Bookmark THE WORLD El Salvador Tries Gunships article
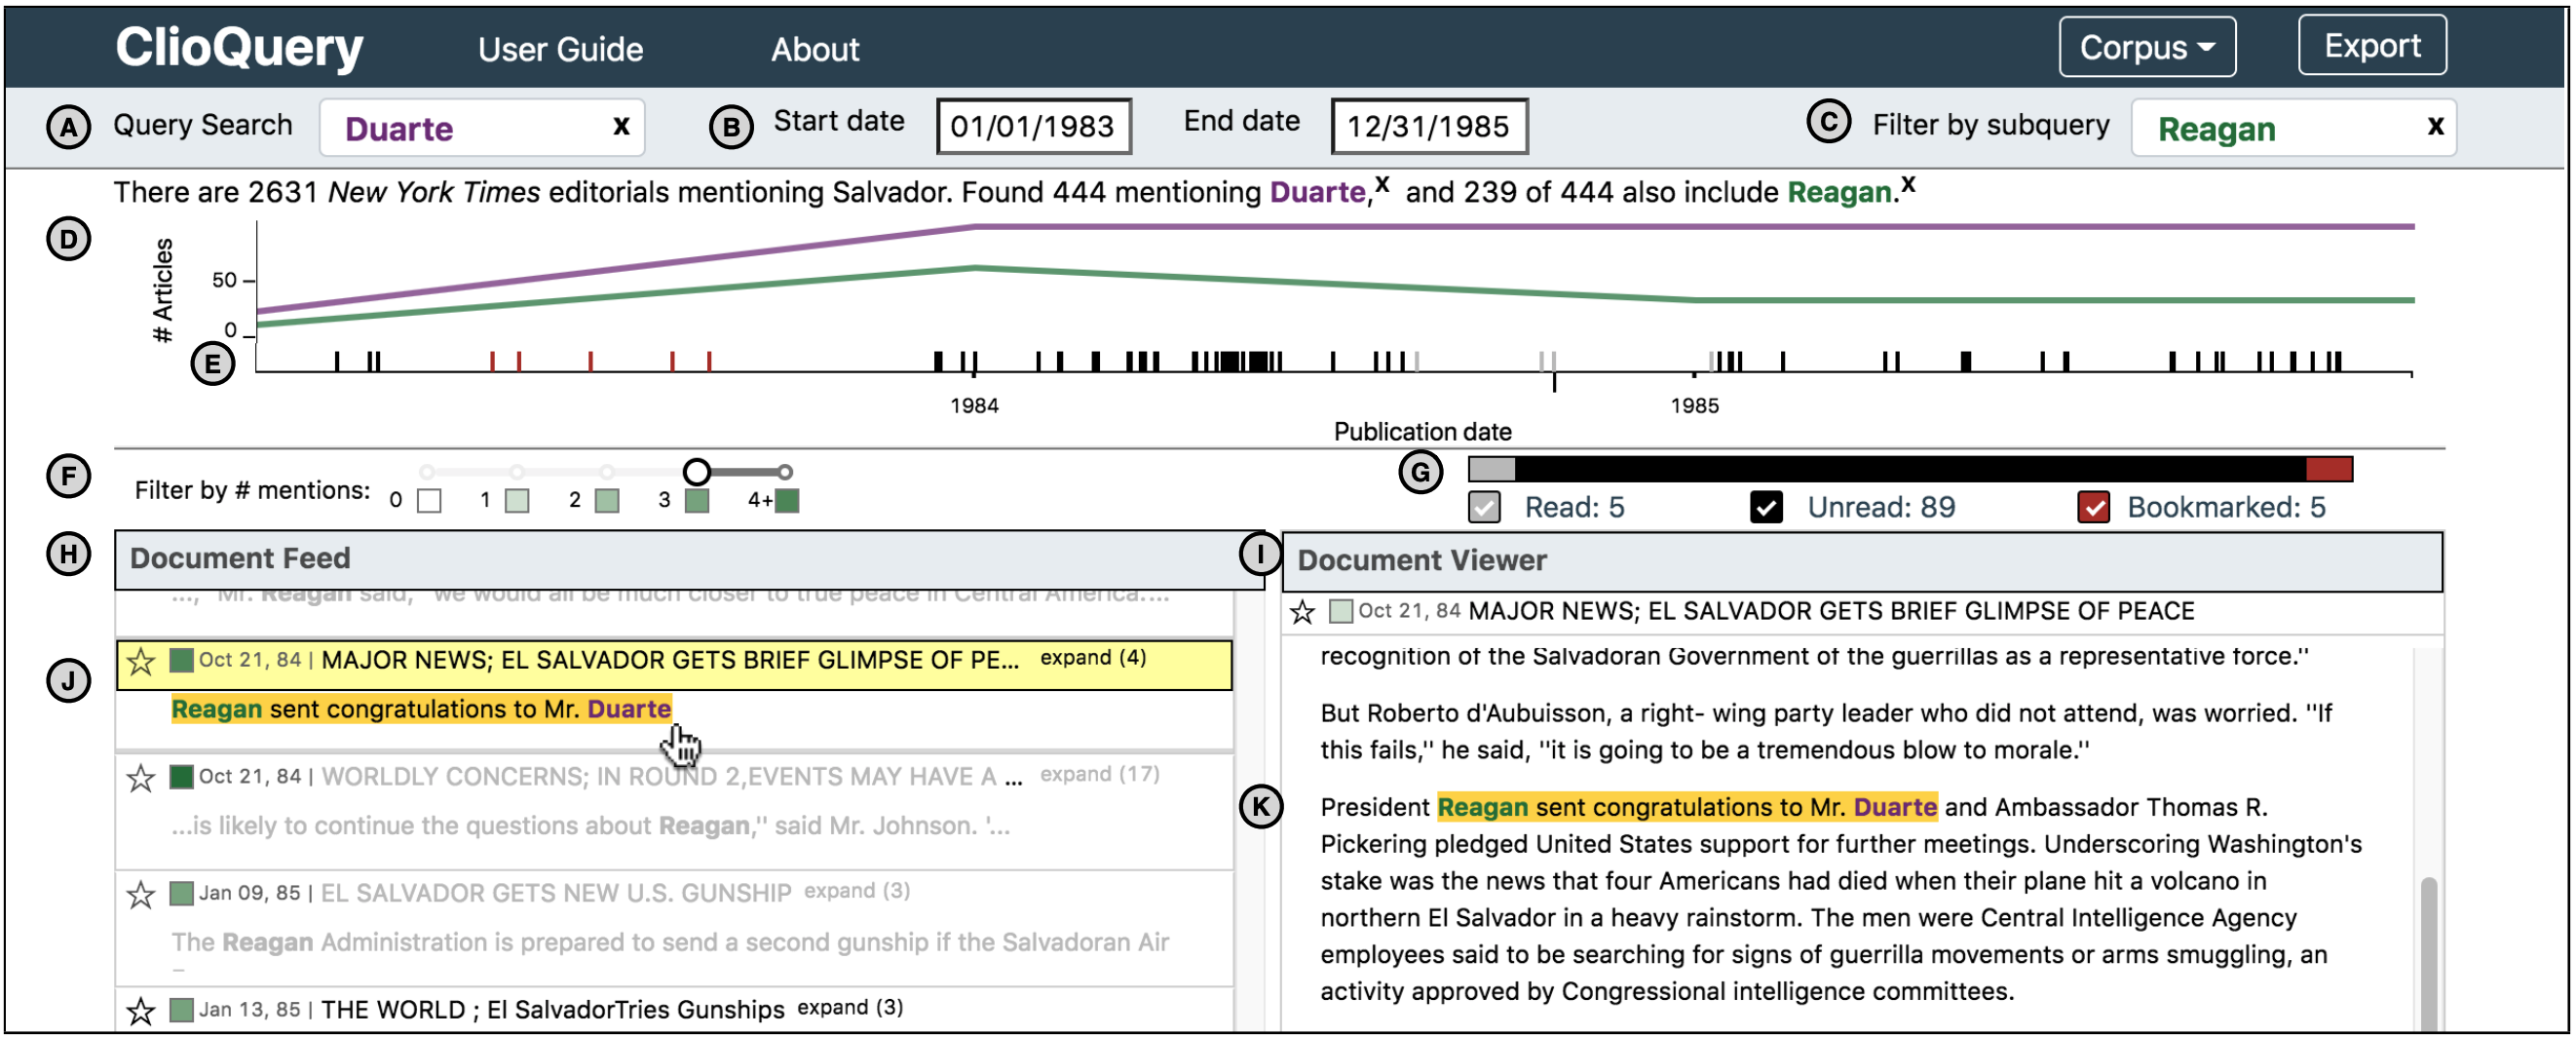2576x1037 pixels. pos(141,1010)
